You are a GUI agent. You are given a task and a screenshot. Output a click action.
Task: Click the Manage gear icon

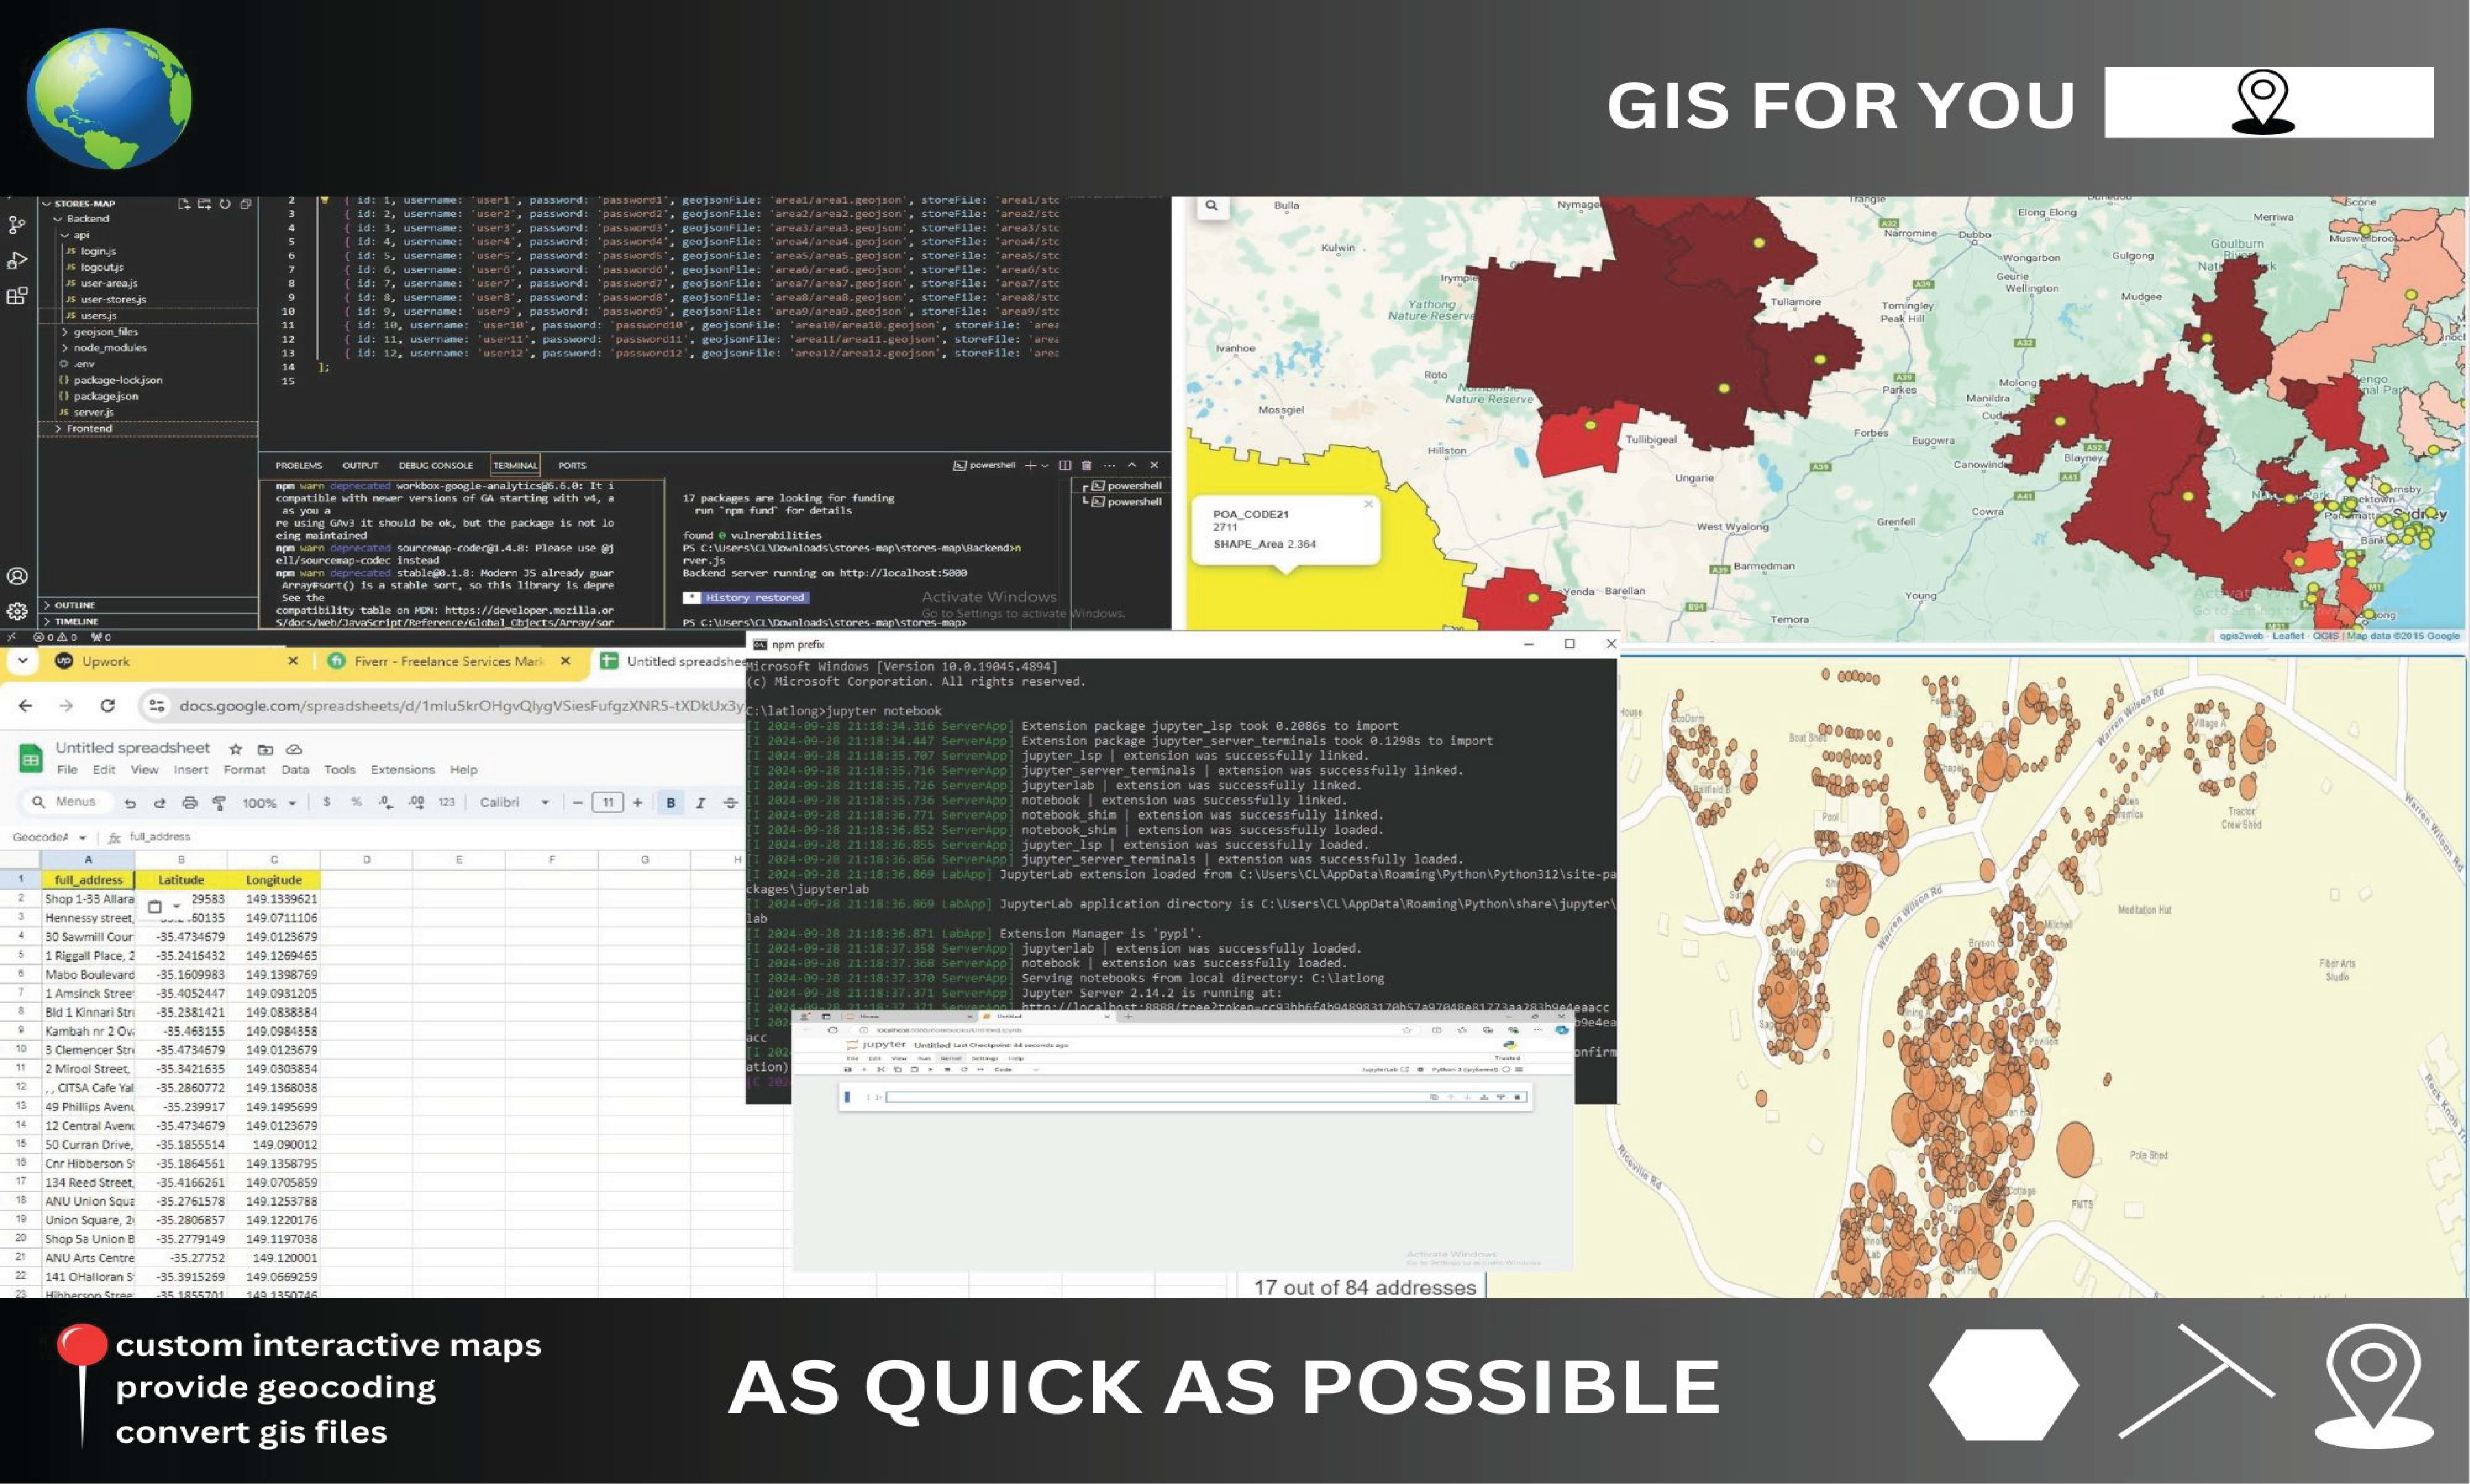[17, 611]
